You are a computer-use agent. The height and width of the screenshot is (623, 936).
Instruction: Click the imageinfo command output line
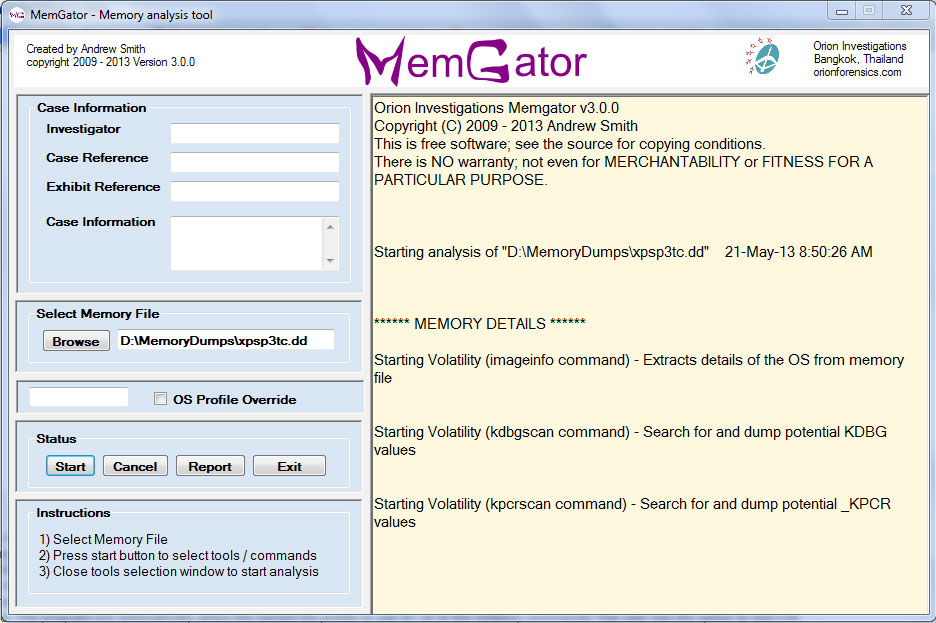(x=639, y=369)
